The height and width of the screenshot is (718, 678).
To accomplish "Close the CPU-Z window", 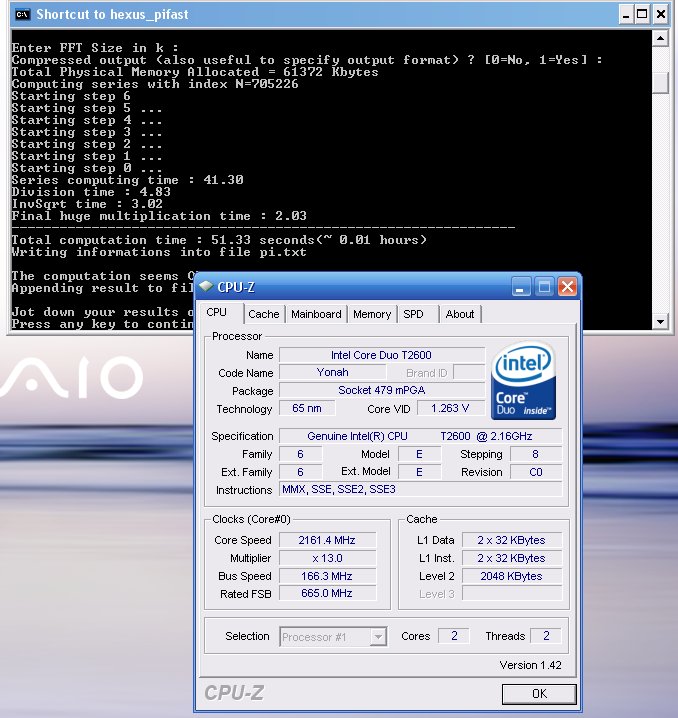I will (x=567, y=287).
